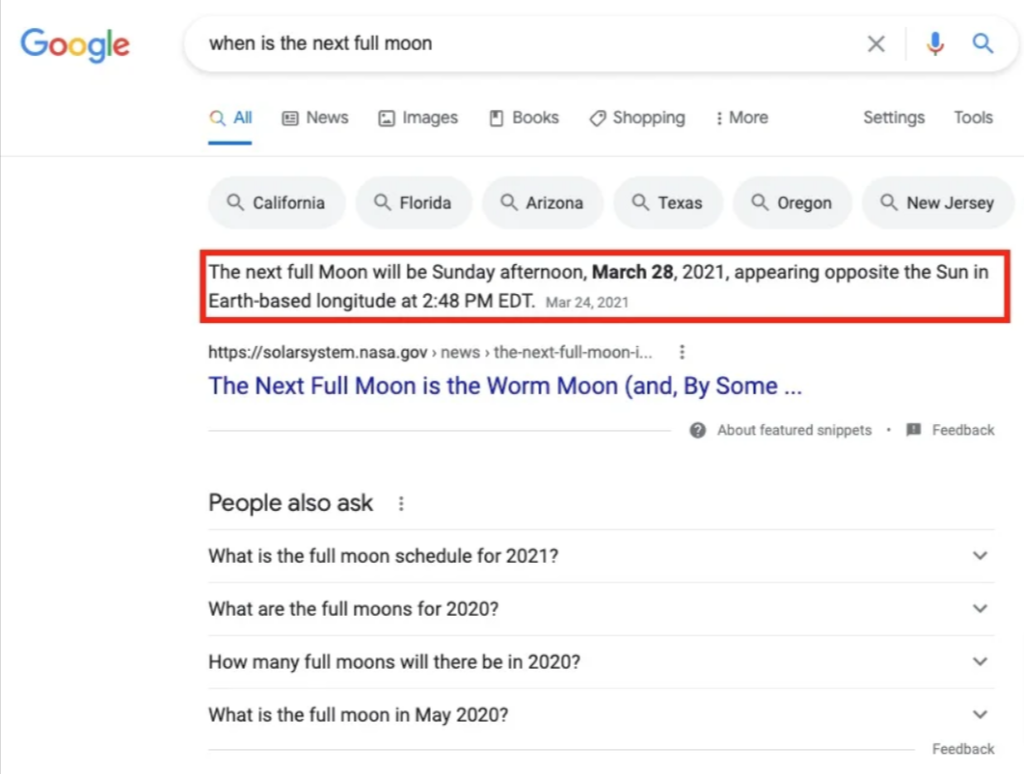This screenshot has height=774, width=1024.
Task: Open the Shopping tab
Action: (x=637, y=118)
